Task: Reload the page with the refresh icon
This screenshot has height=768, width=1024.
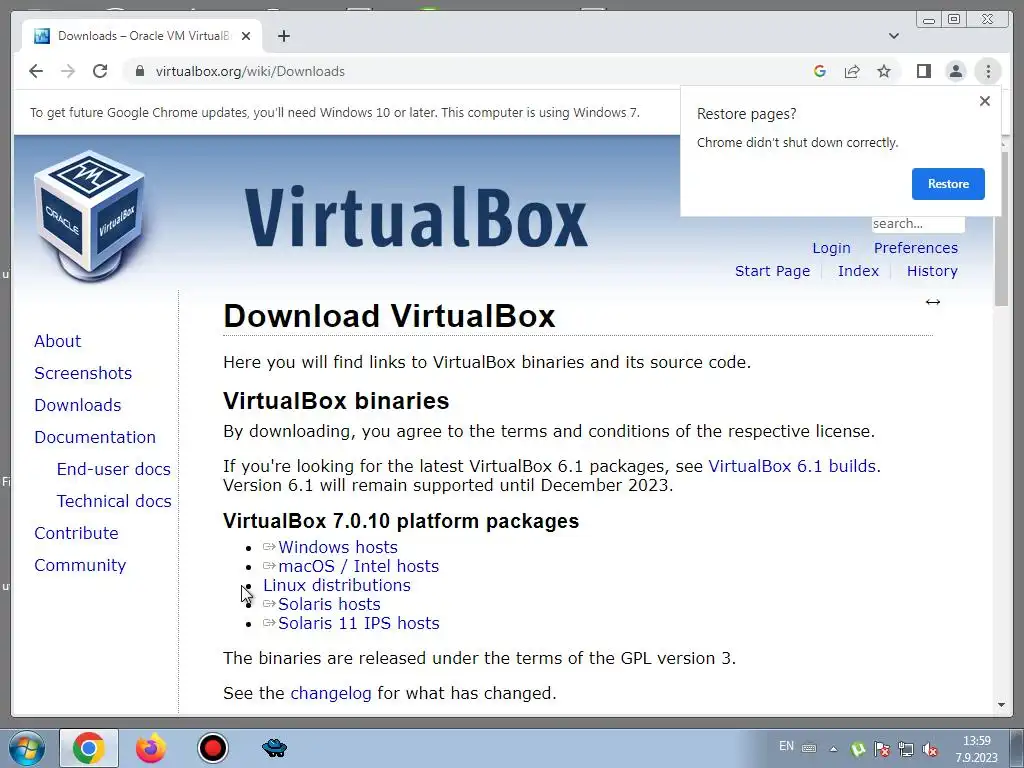Action: click(x=100, y=71)
